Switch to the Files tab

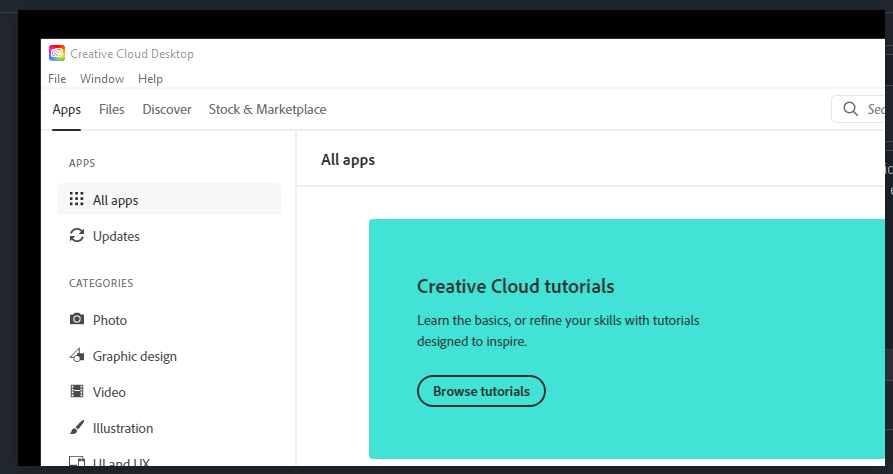112,109
